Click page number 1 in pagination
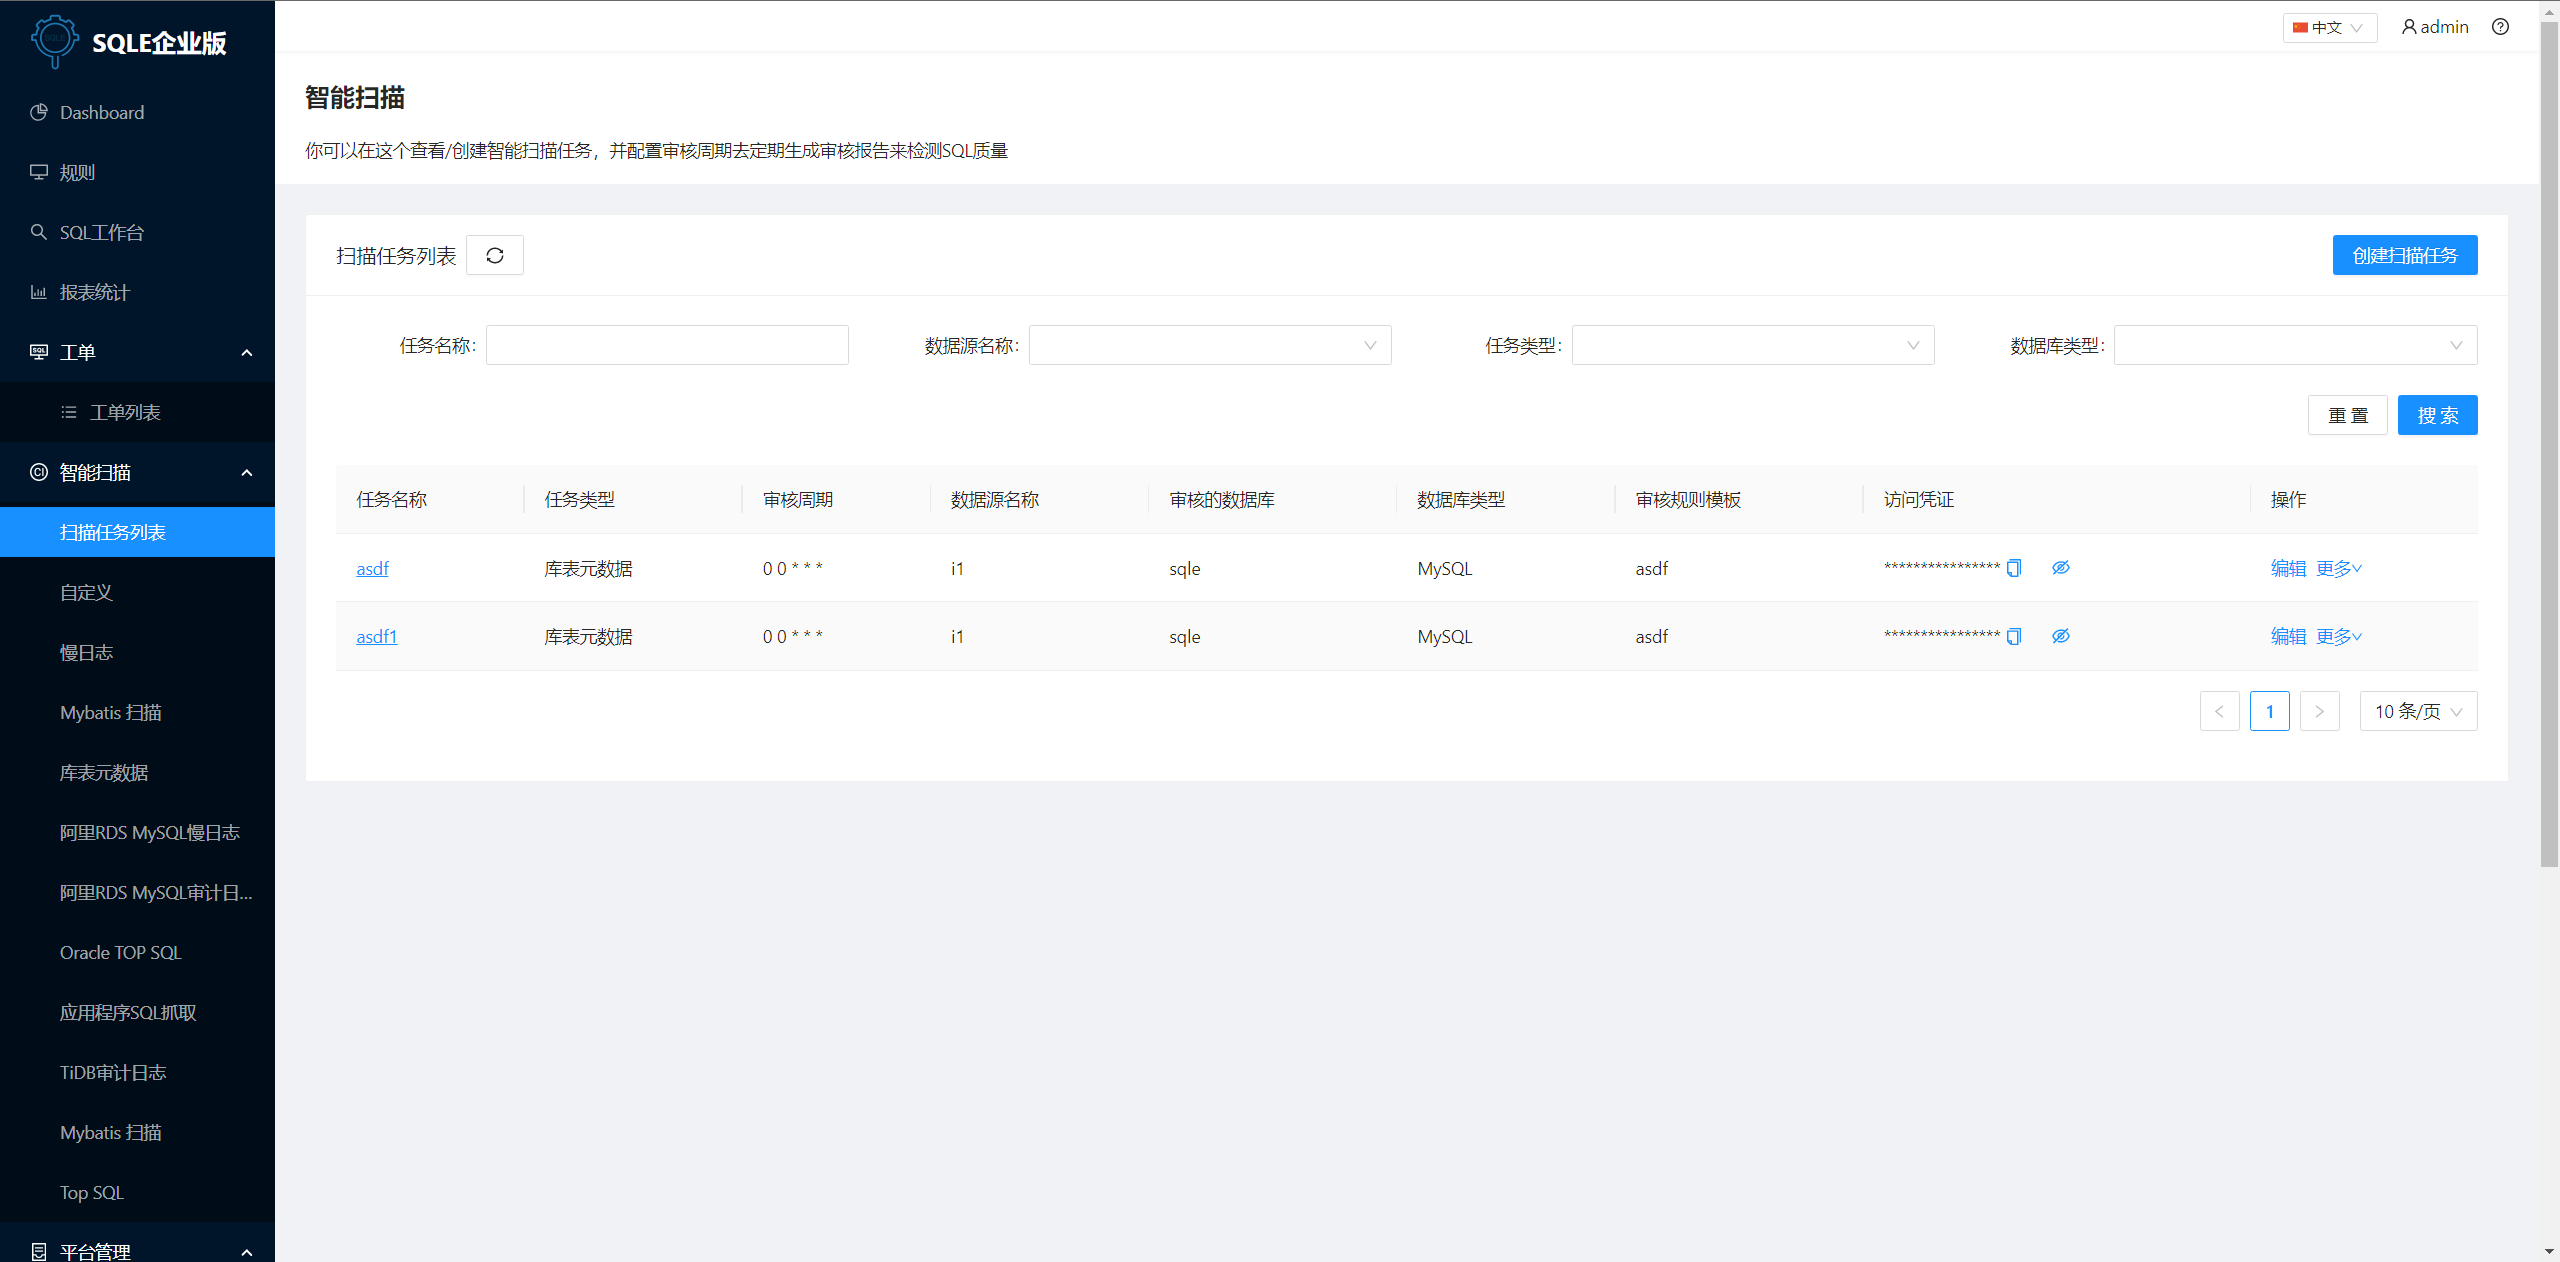The width and height of the screenshot is (2560, 1262). pyautogui.click(x=2269, y=711)
